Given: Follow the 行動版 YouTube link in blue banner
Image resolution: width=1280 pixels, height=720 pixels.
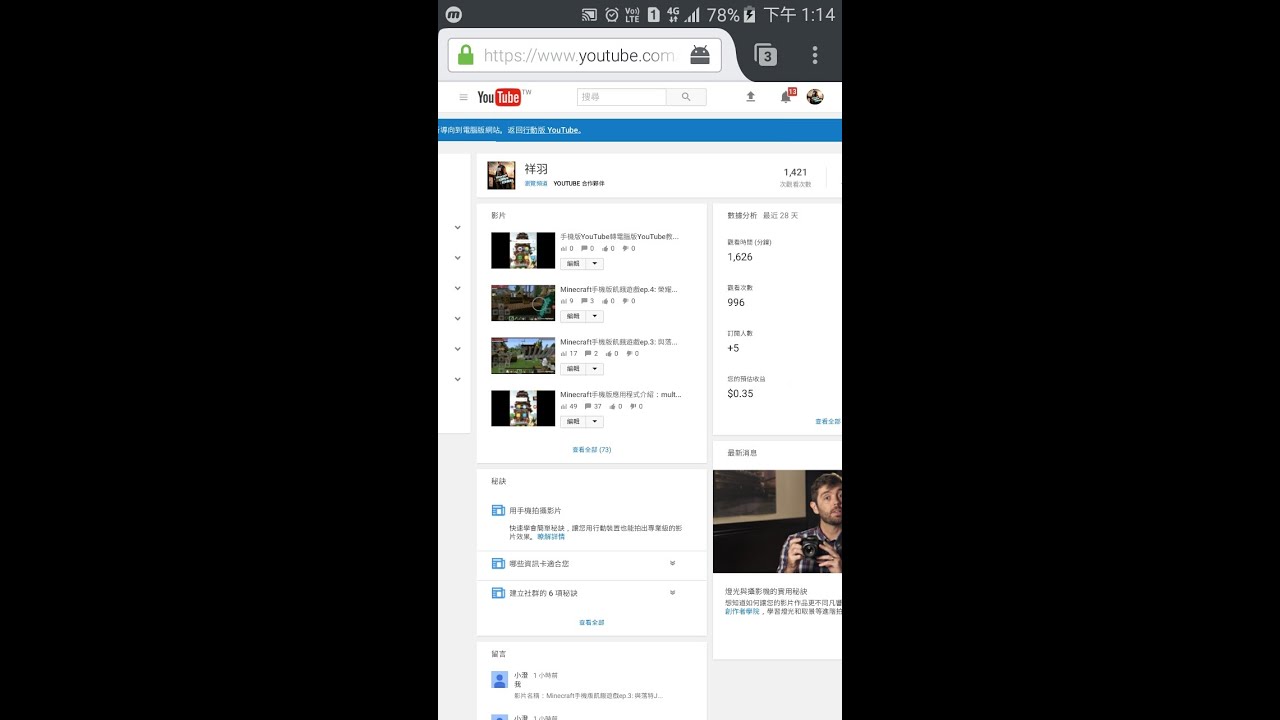Looking at the screenshot, I should click(552, 130).
